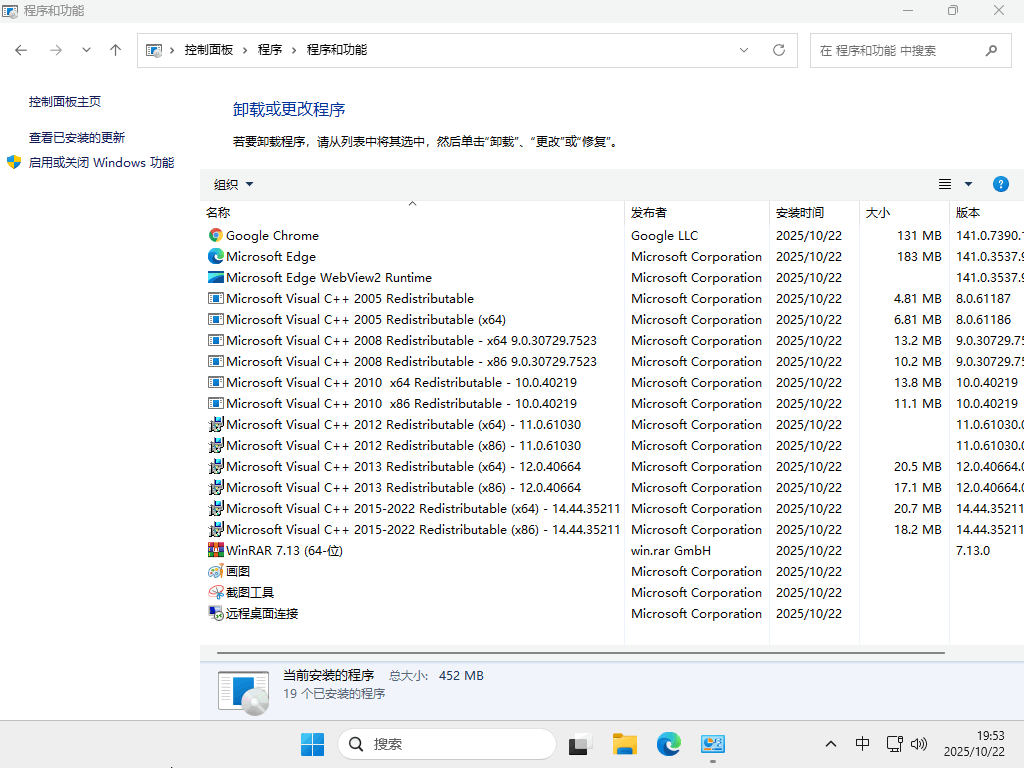Click the change view icon on the toolbar
This screenshot has height=768, width=1024.
944,184
